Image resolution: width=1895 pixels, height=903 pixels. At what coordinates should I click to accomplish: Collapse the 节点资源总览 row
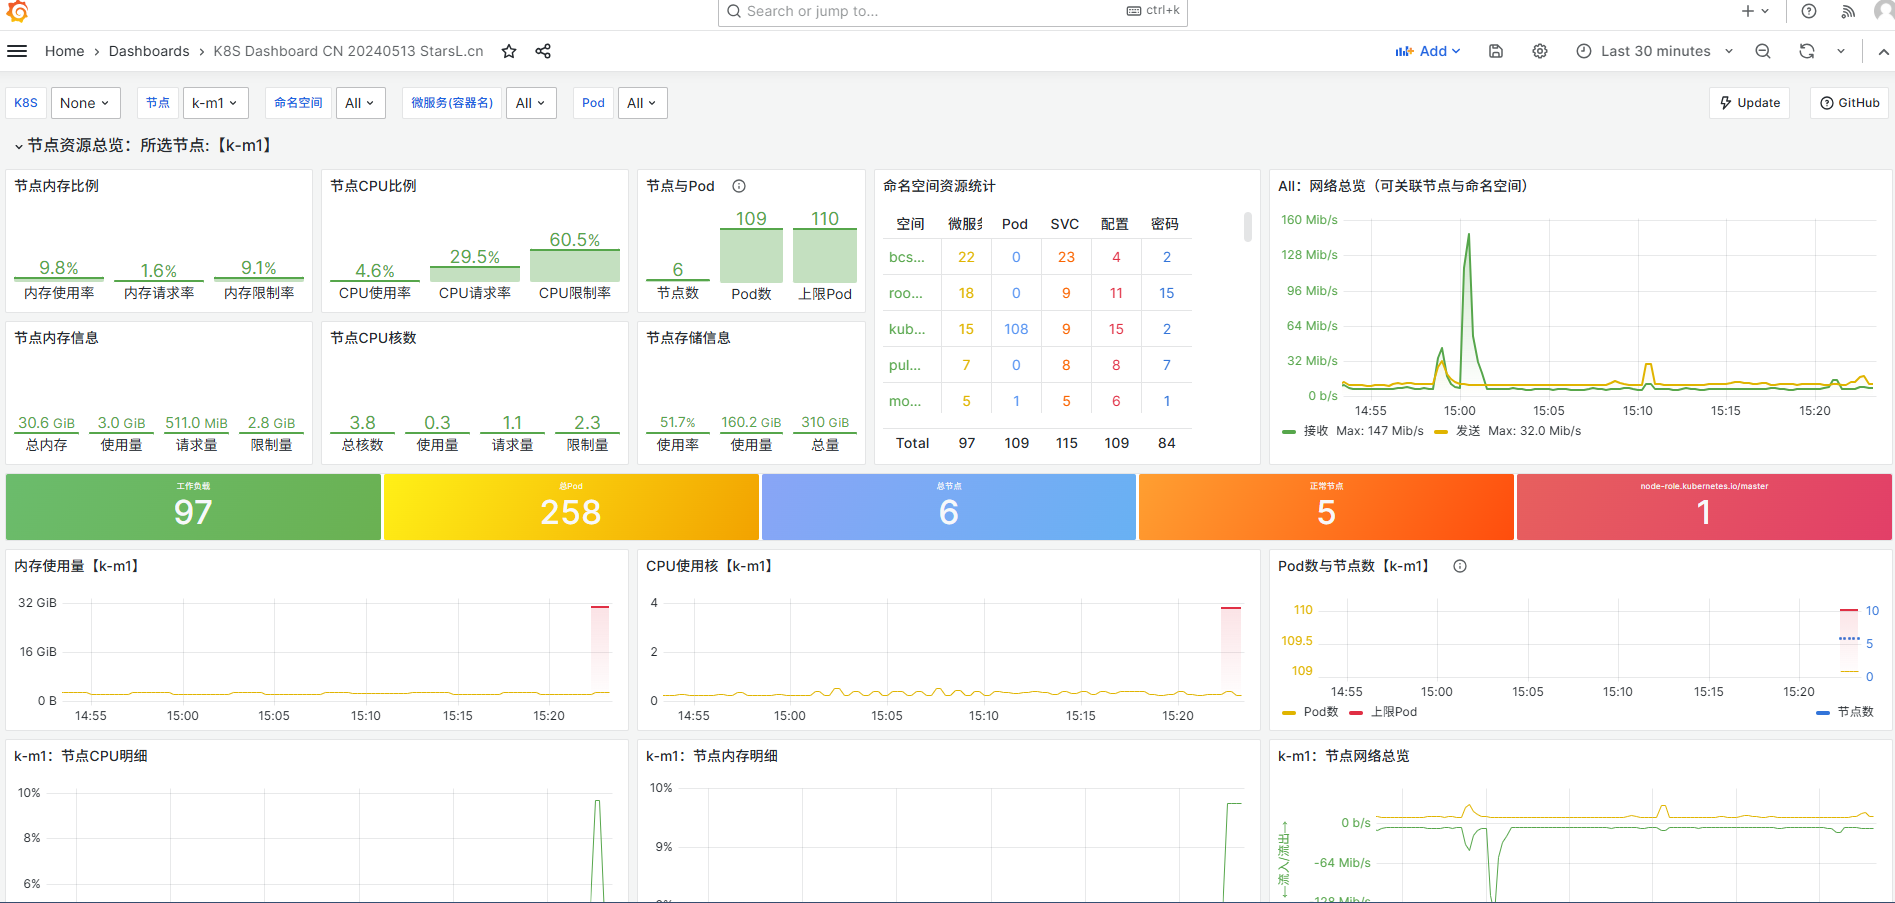[143, 146]
